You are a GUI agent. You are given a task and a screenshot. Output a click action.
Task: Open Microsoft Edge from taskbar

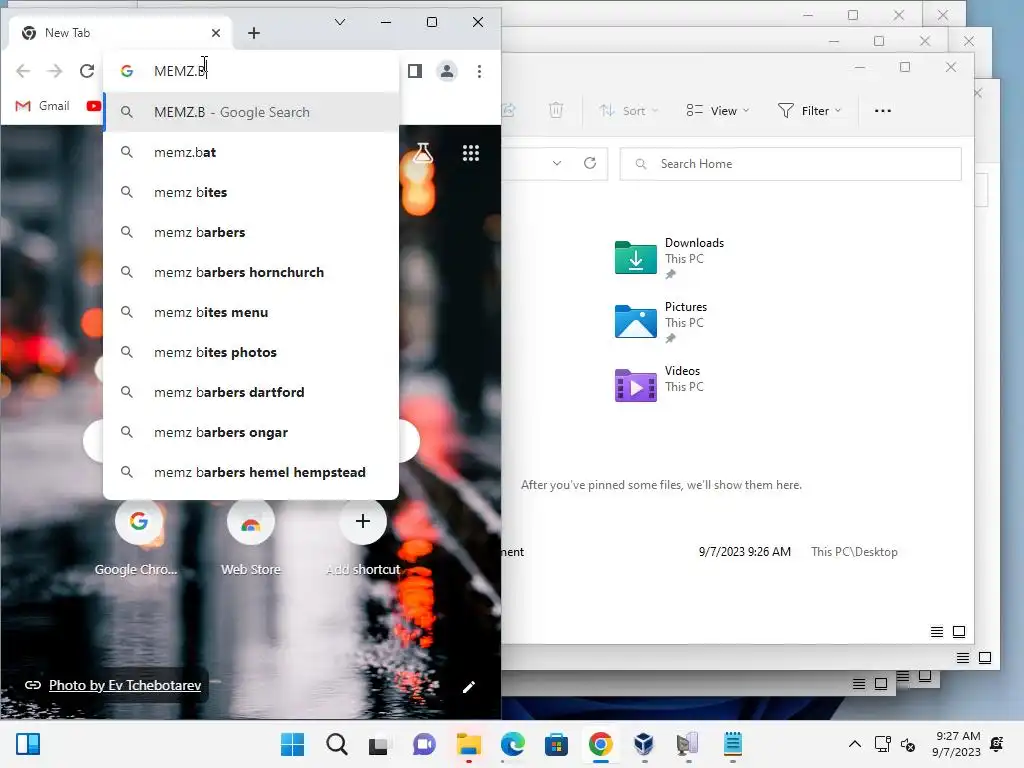click(513, 744)
